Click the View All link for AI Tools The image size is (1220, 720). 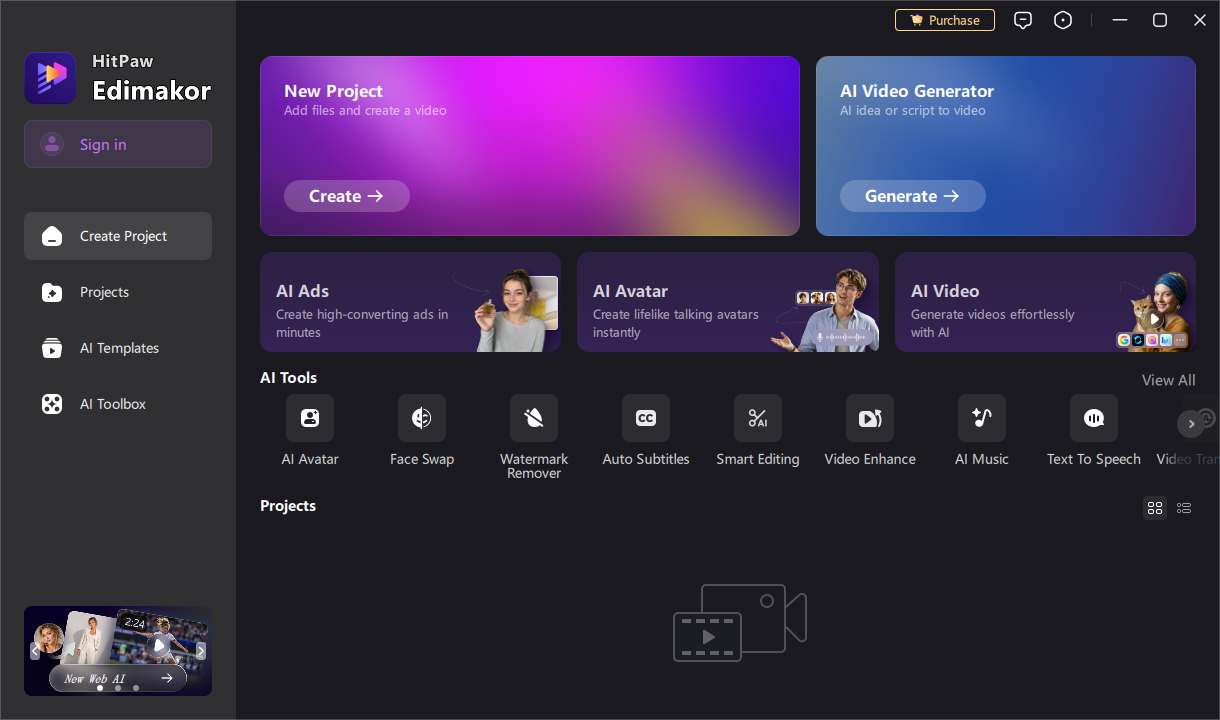[1168, 380]
